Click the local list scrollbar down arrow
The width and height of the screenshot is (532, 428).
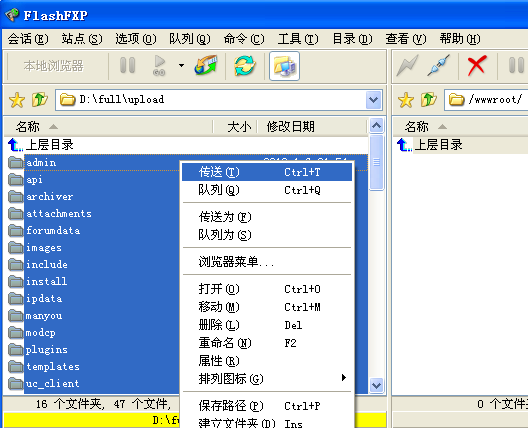pyautogui.click(x=376, y=386)
